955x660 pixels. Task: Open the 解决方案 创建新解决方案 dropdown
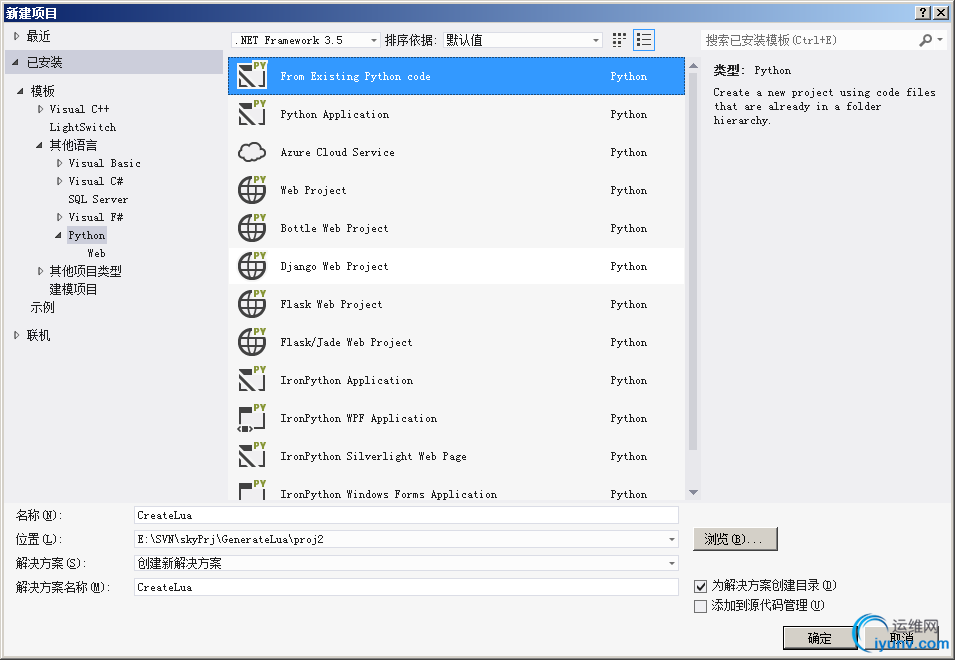[406, 563]
